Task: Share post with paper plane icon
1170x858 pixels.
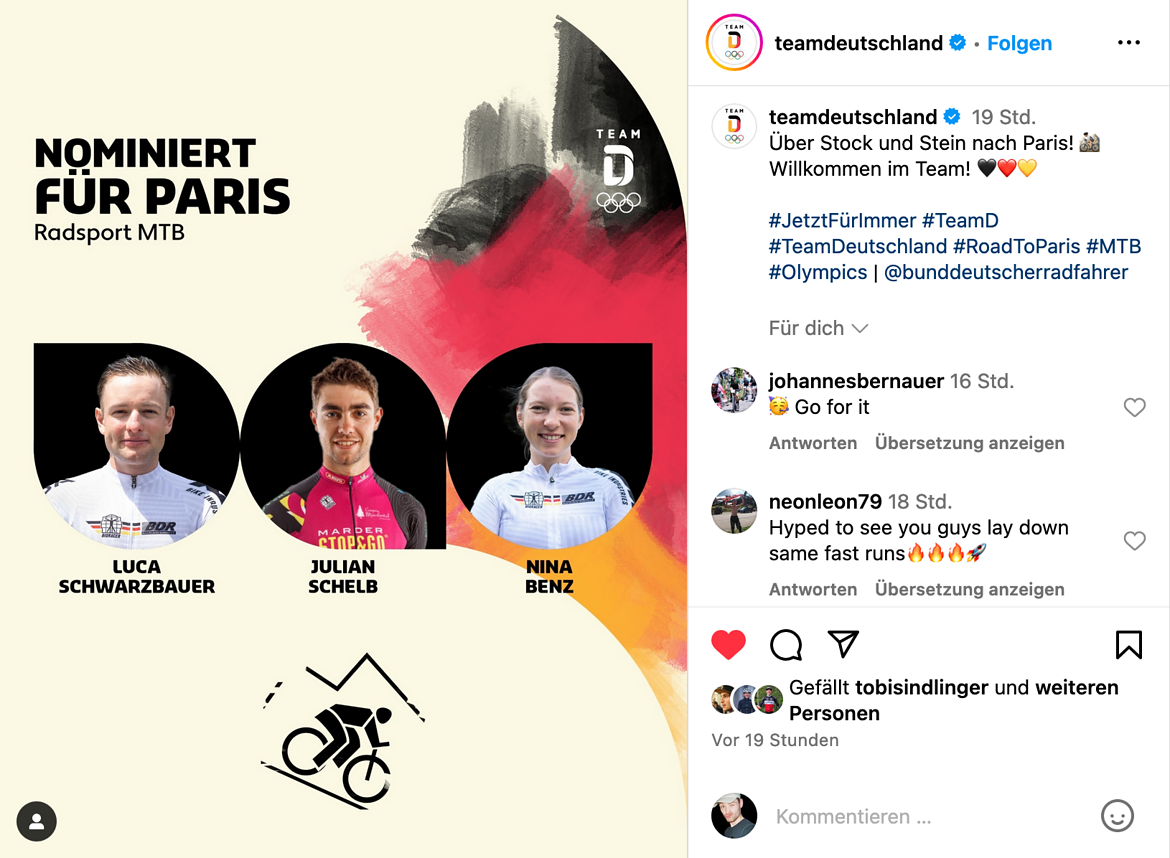Action: pyautogui.click(x=843, y=644)
